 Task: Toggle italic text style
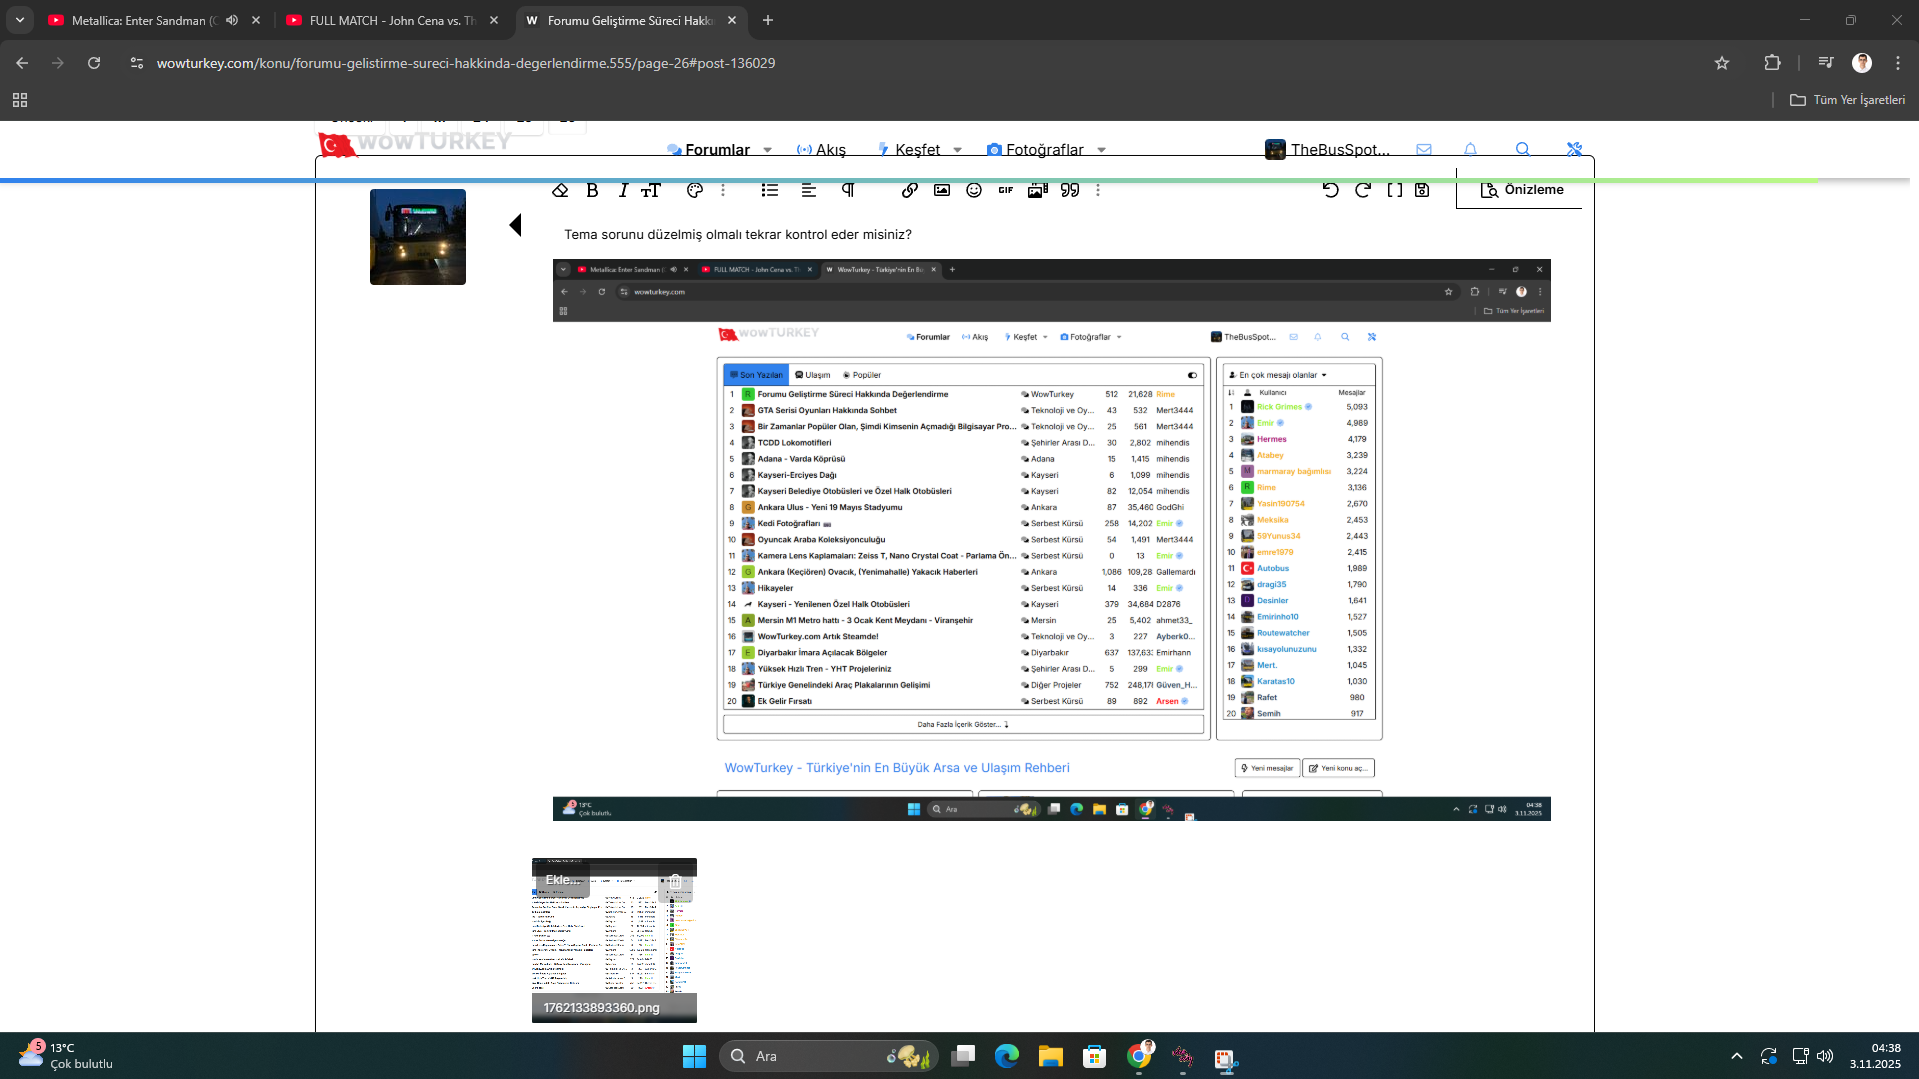tap(622, 190)
